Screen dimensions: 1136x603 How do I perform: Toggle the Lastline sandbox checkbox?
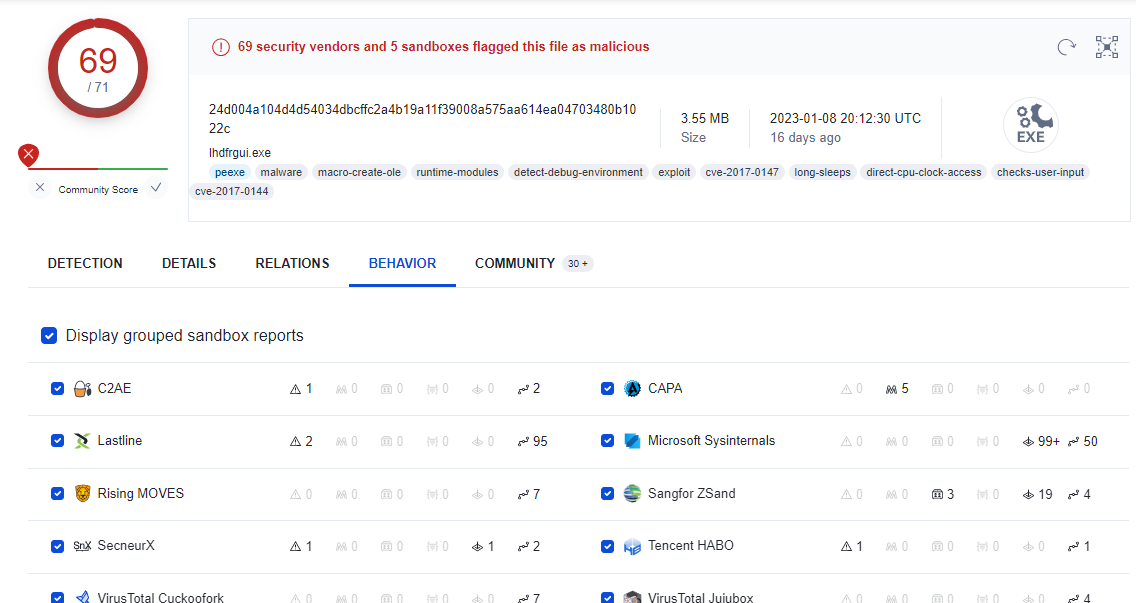(57, 441)
